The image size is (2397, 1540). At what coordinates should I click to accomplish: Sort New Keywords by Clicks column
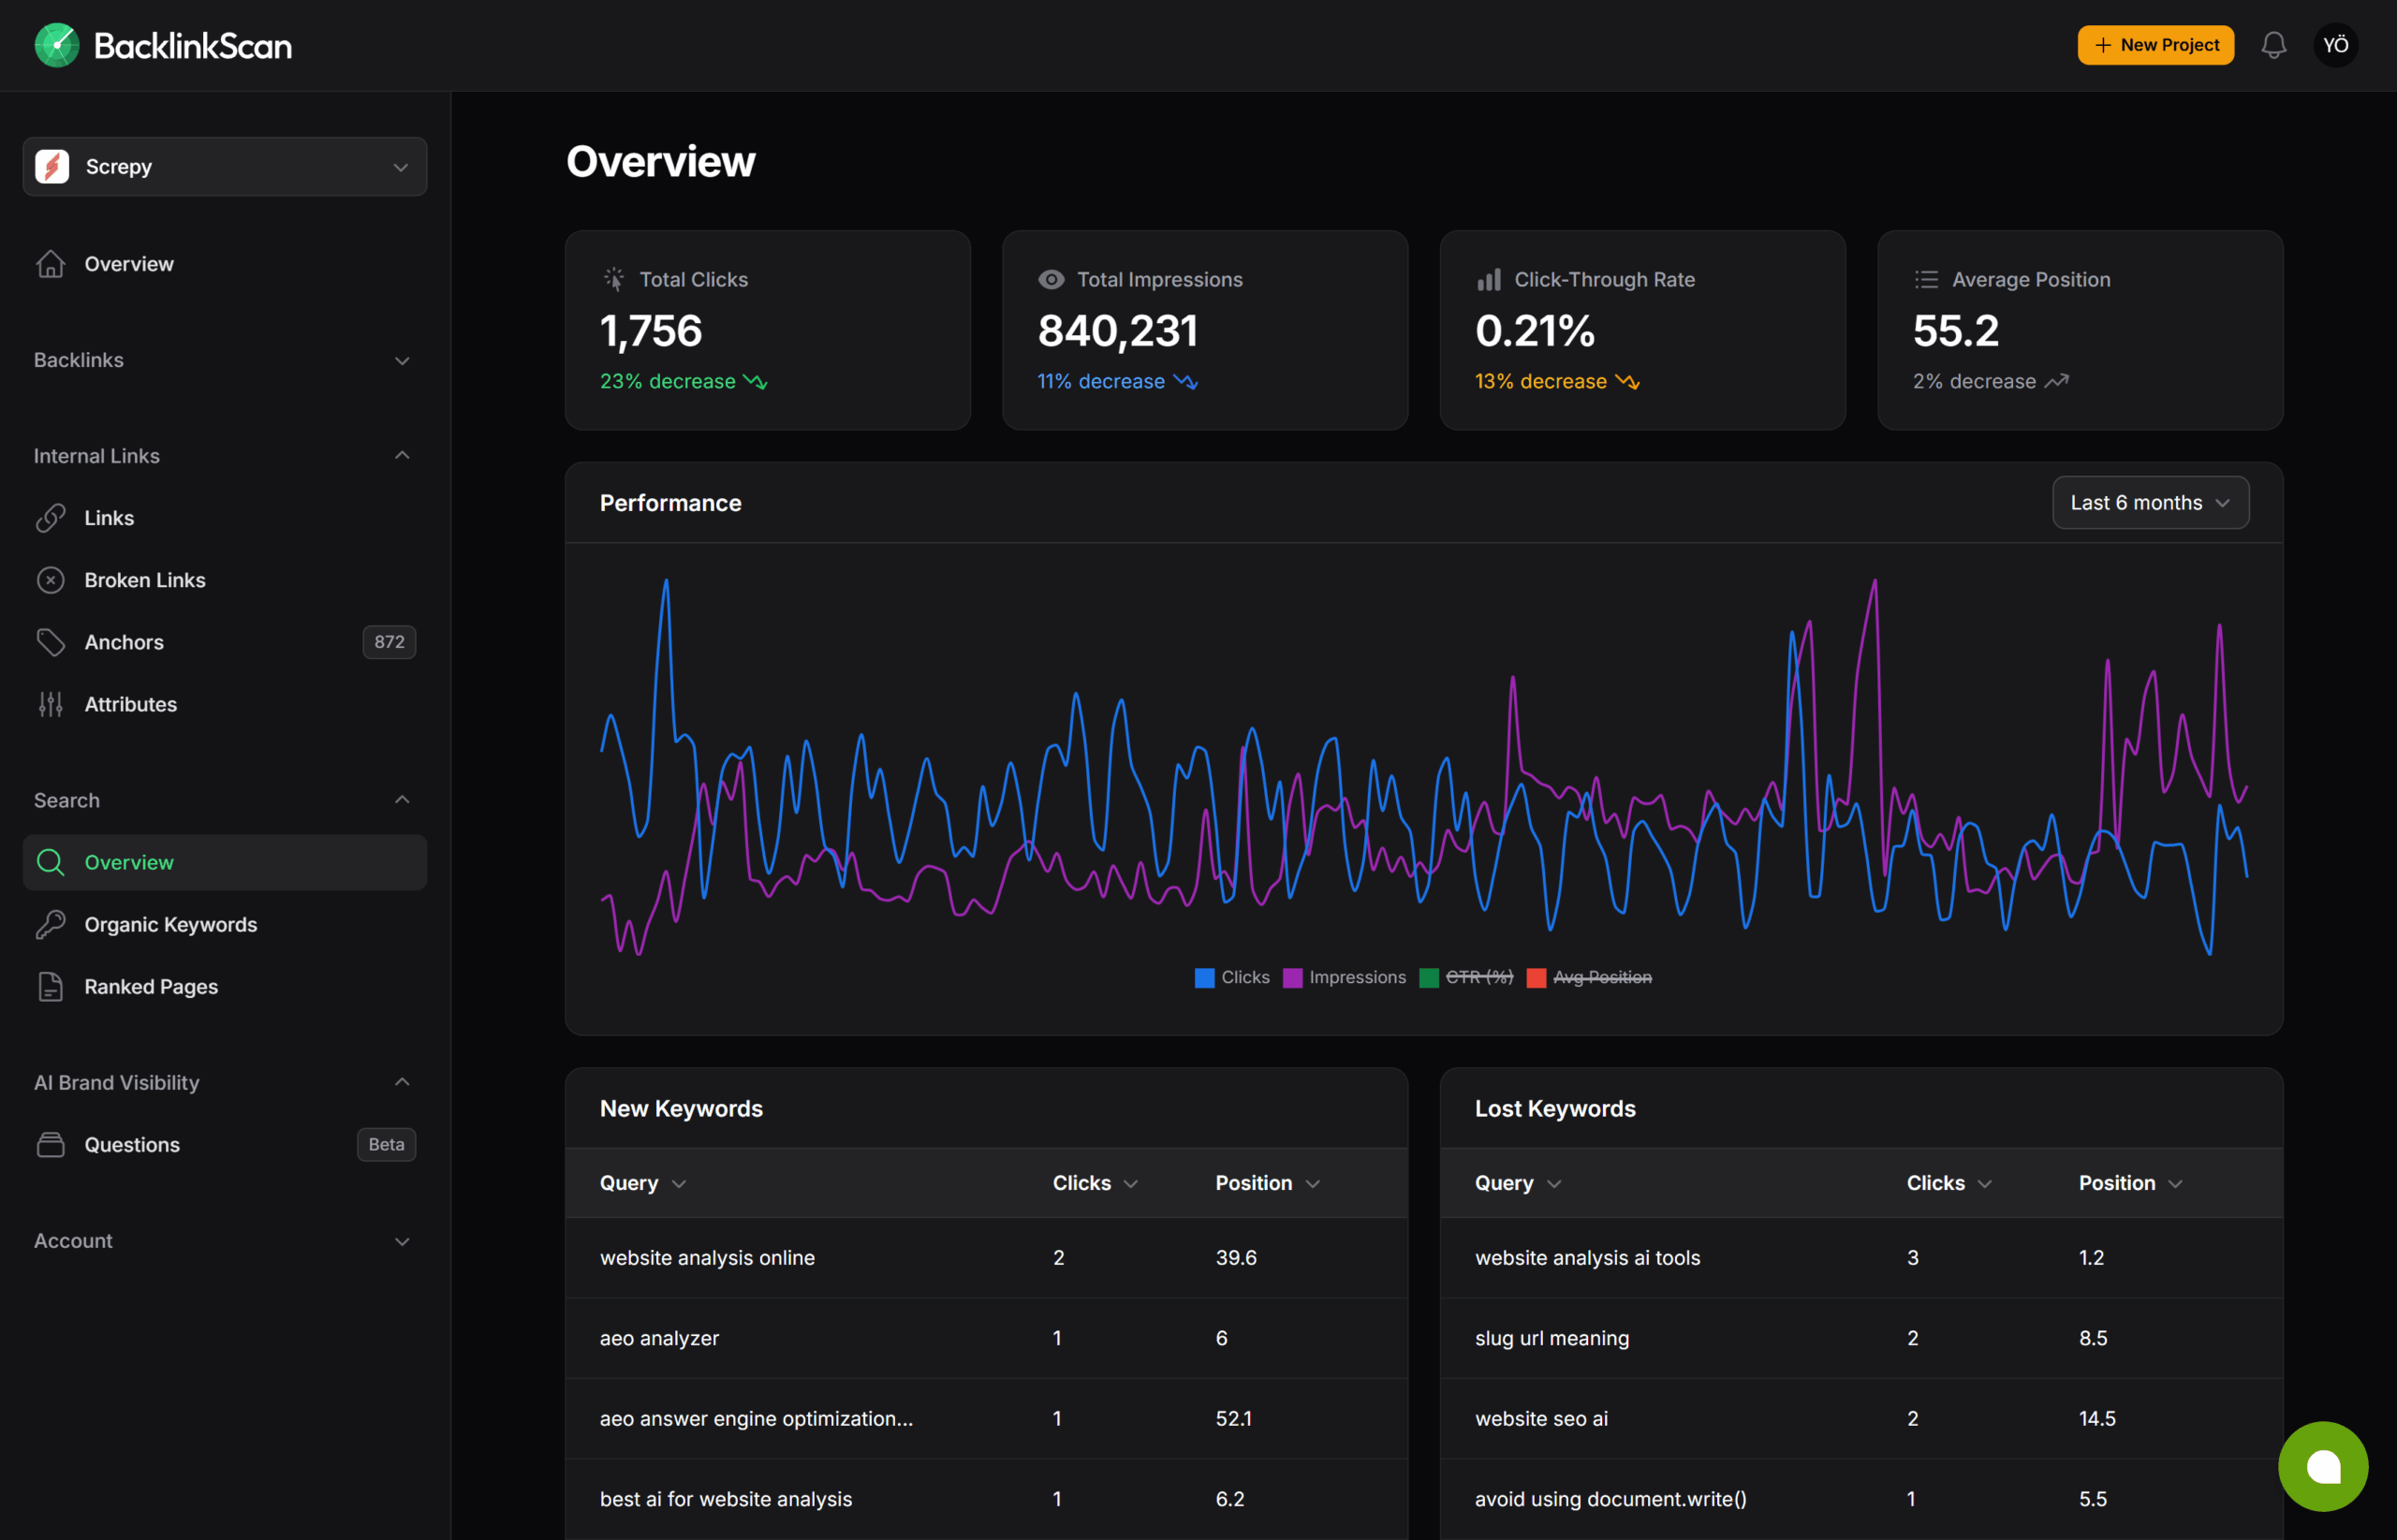tap(1095, 1183)
